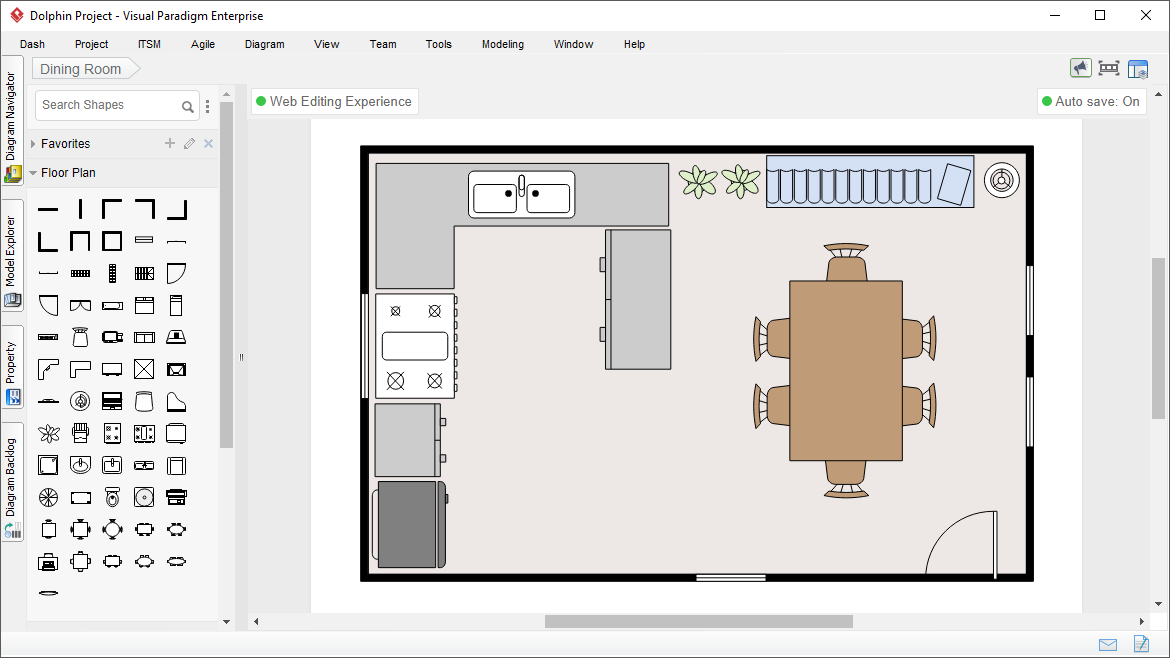The image size is (1170, 658).
Task: Select the toilet shape in palette
Action: tap(112, 498)
